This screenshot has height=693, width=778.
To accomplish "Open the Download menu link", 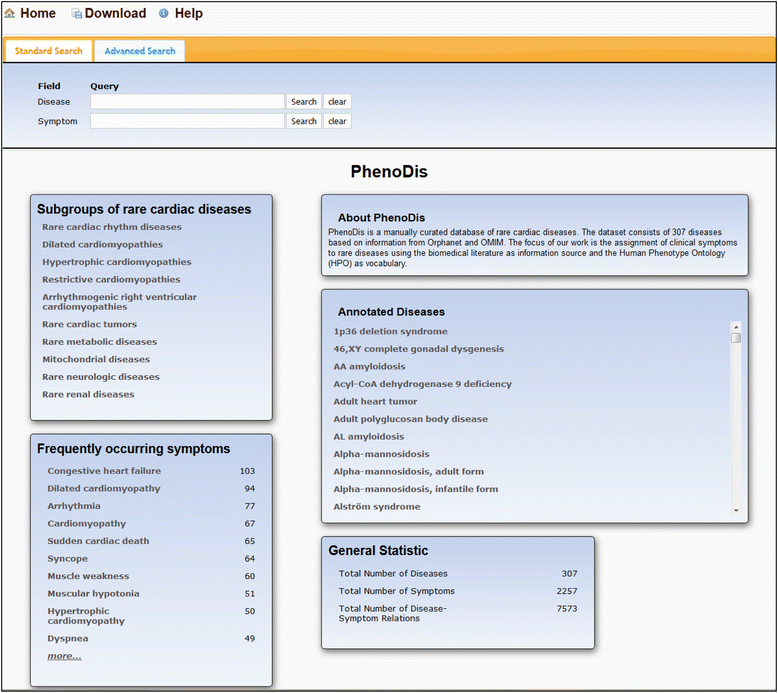I will (x=115, y=13).
